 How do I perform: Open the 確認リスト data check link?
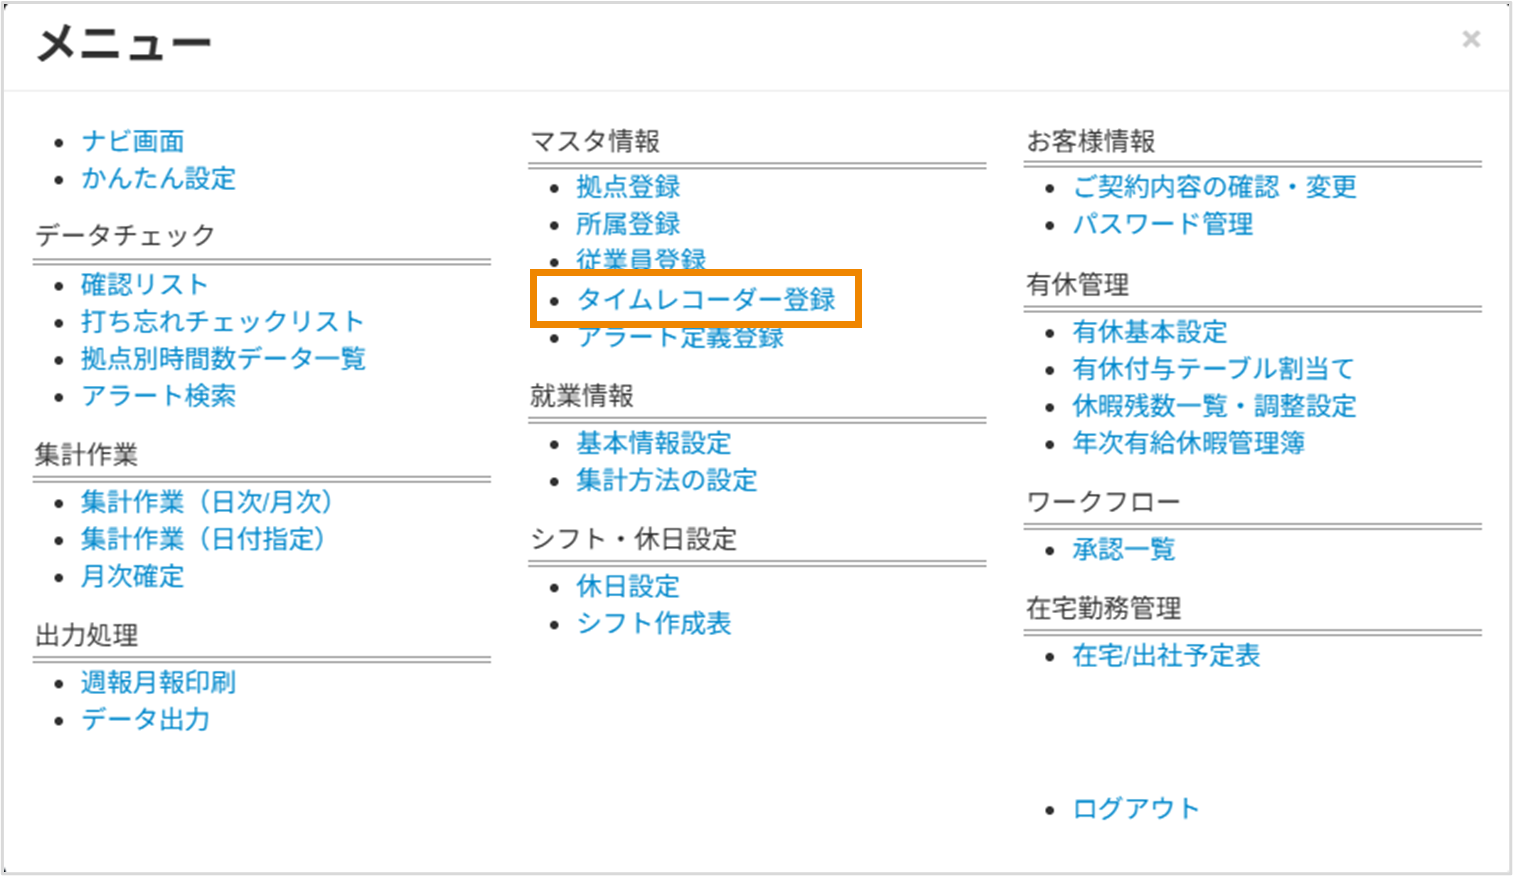(x=144, y=283)
